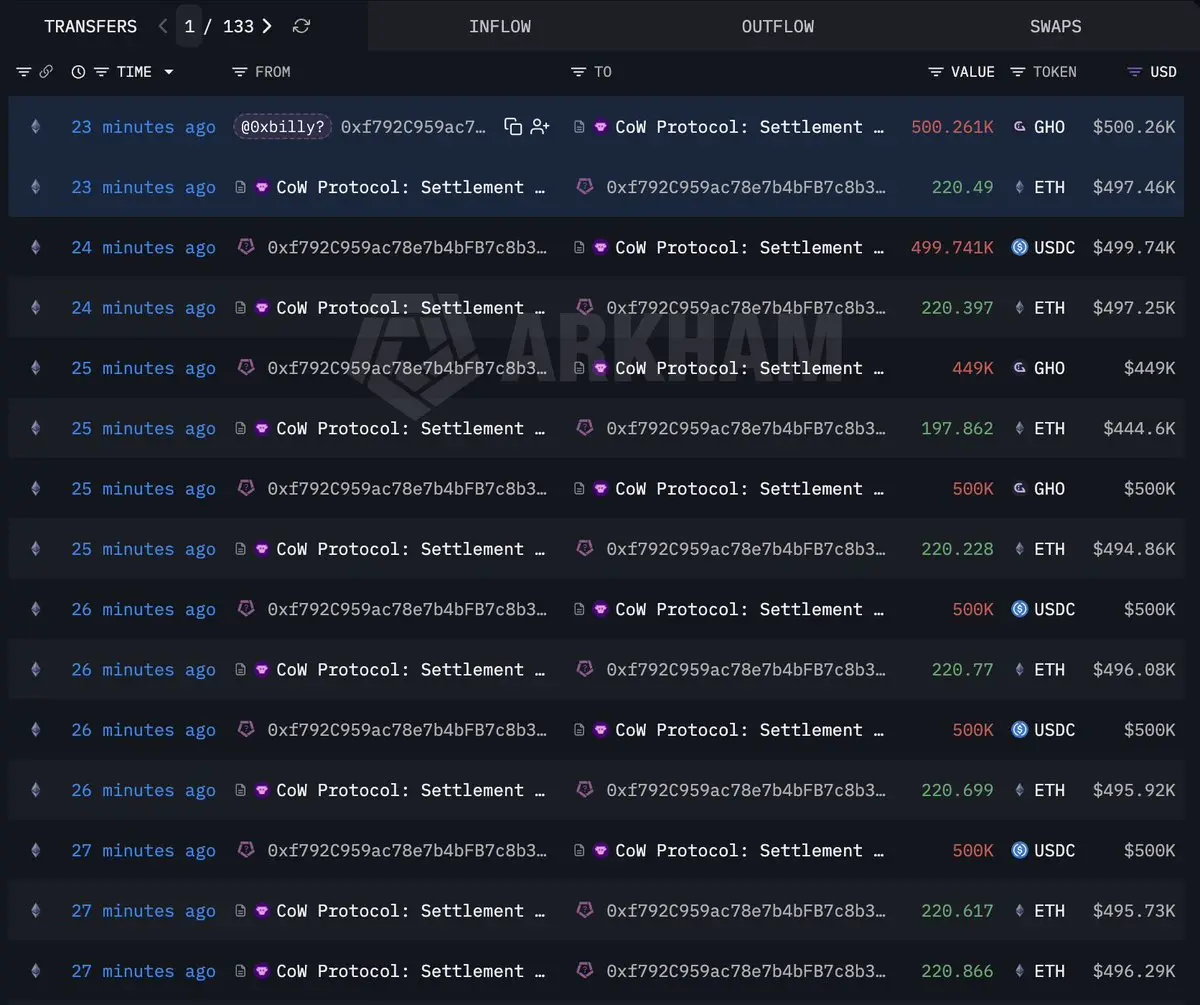The height and width of the screenshot is (1005, 1200).
Task: Click the 500.261K value cell
Action: (x=953, y=127)
